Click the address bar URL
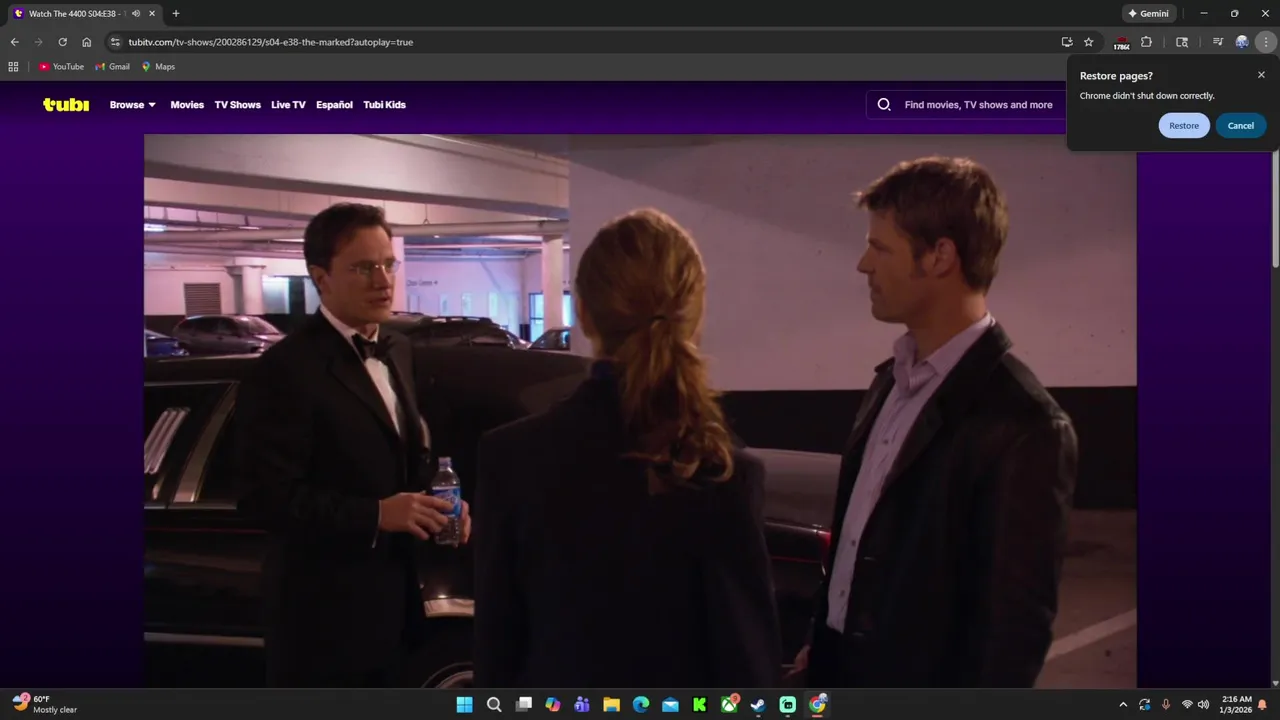Image resolution: width=1280 pixels, height=720 pixels. coord(270,42)
